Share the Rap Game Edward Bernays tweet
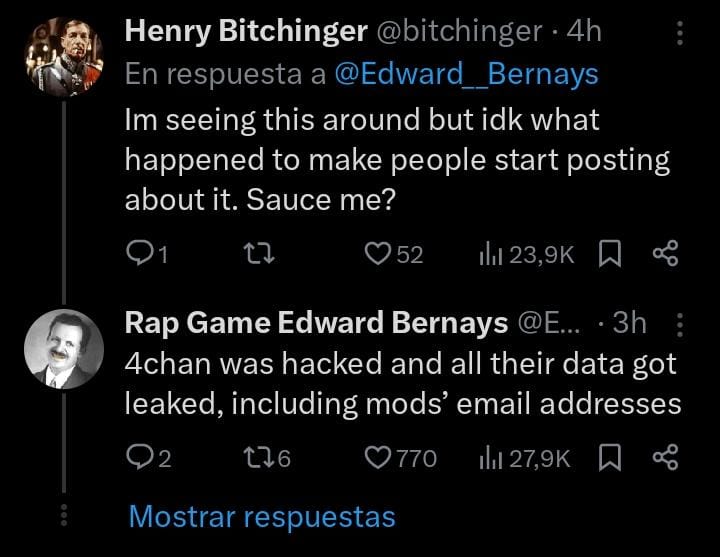 (665, 457)
